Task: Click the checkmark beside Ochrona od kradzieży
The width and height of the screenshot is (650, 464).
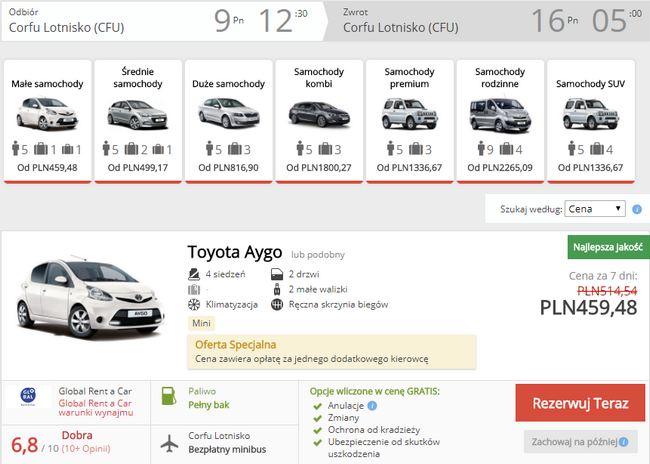Action: (318, 430)
